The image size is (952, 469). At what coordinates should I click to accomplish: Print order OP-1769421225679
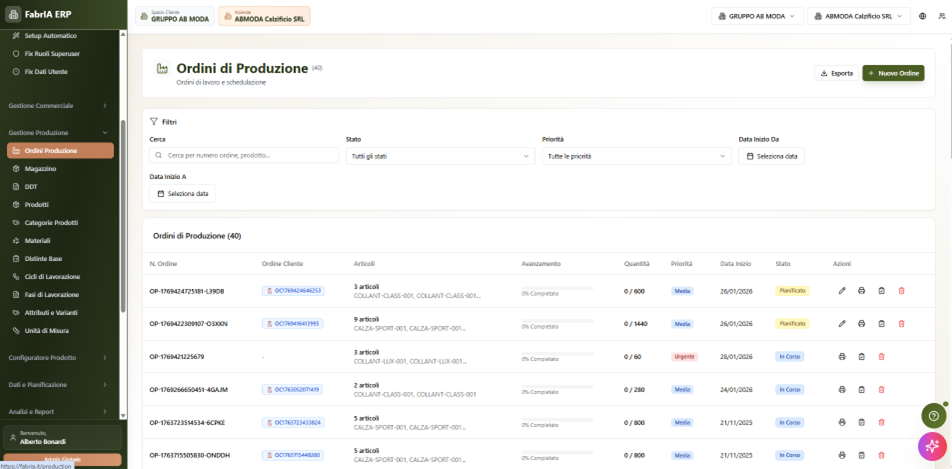click(x=842, y=357)
